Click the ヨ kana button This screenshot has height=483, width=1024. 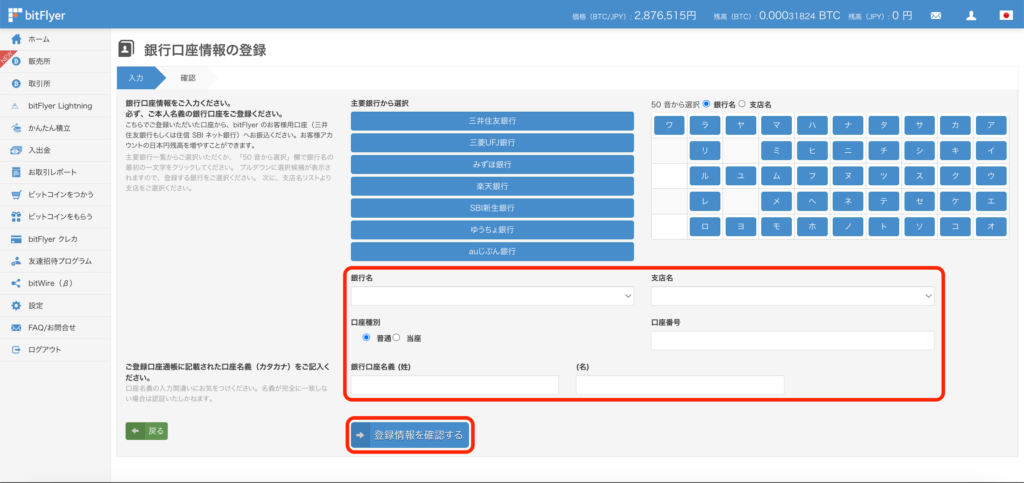click(741, 226)
